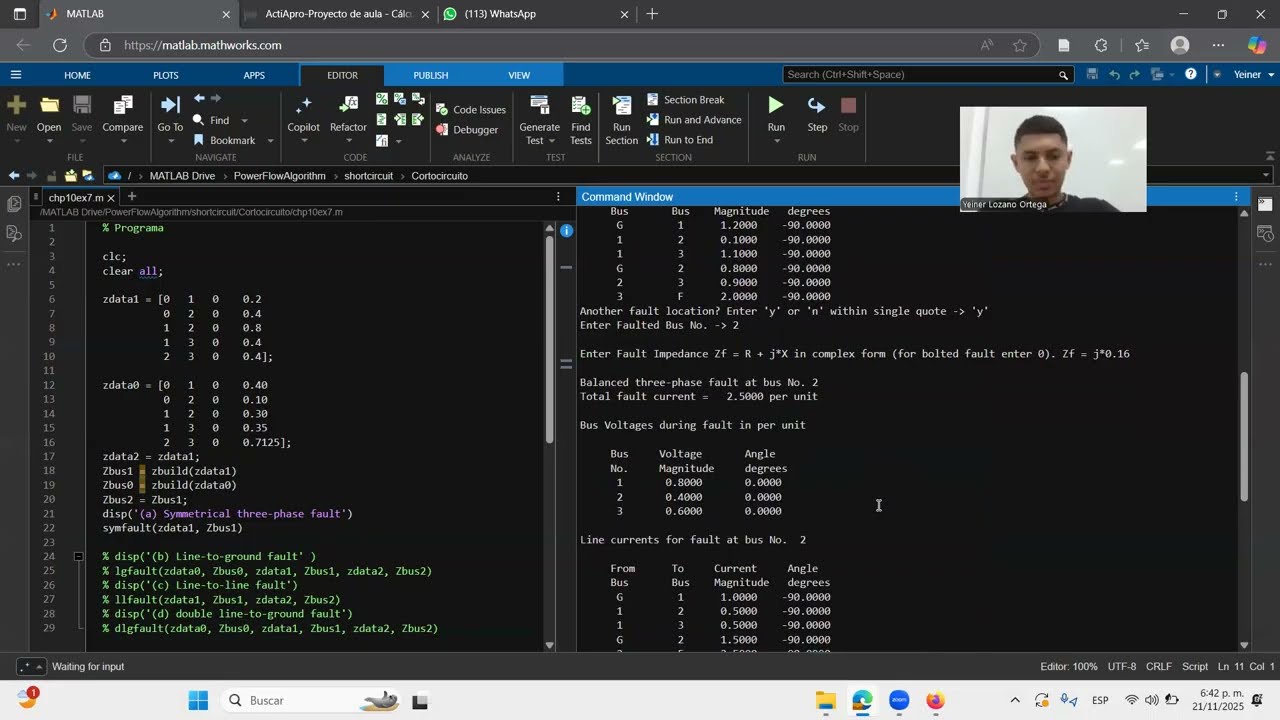Click the Generate Test icon

click(x=539, y=105)
